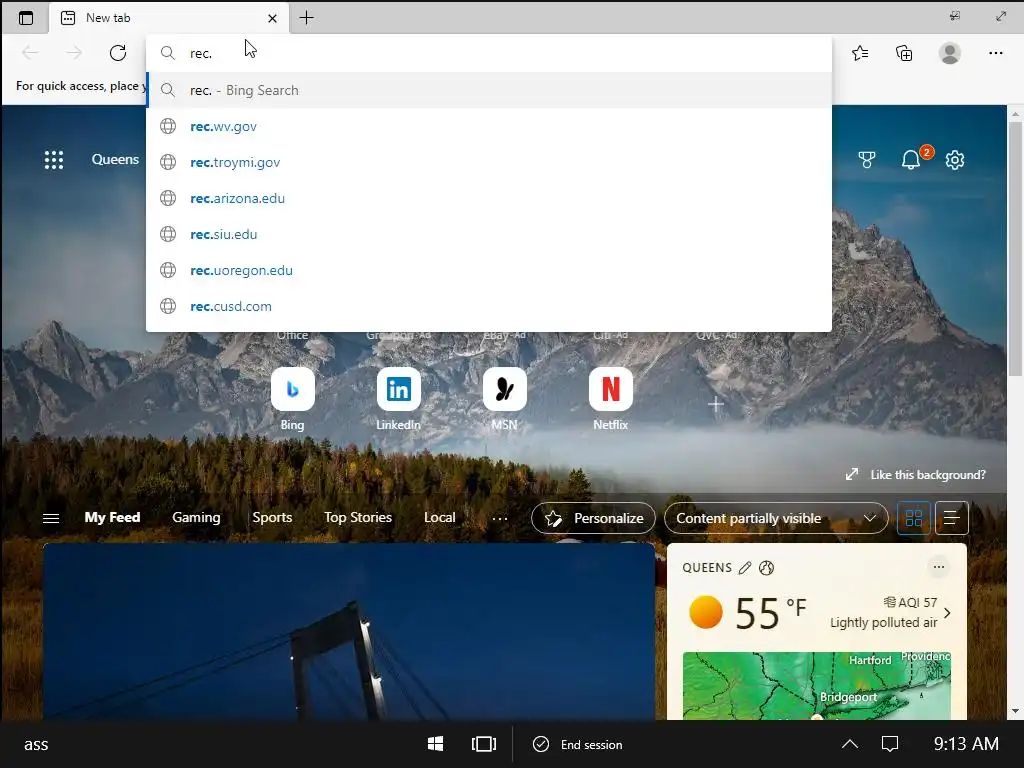Open the Windows Start button
Image resolution: width=1024 pixels, height=768 pixels.
tap(436, 744)
